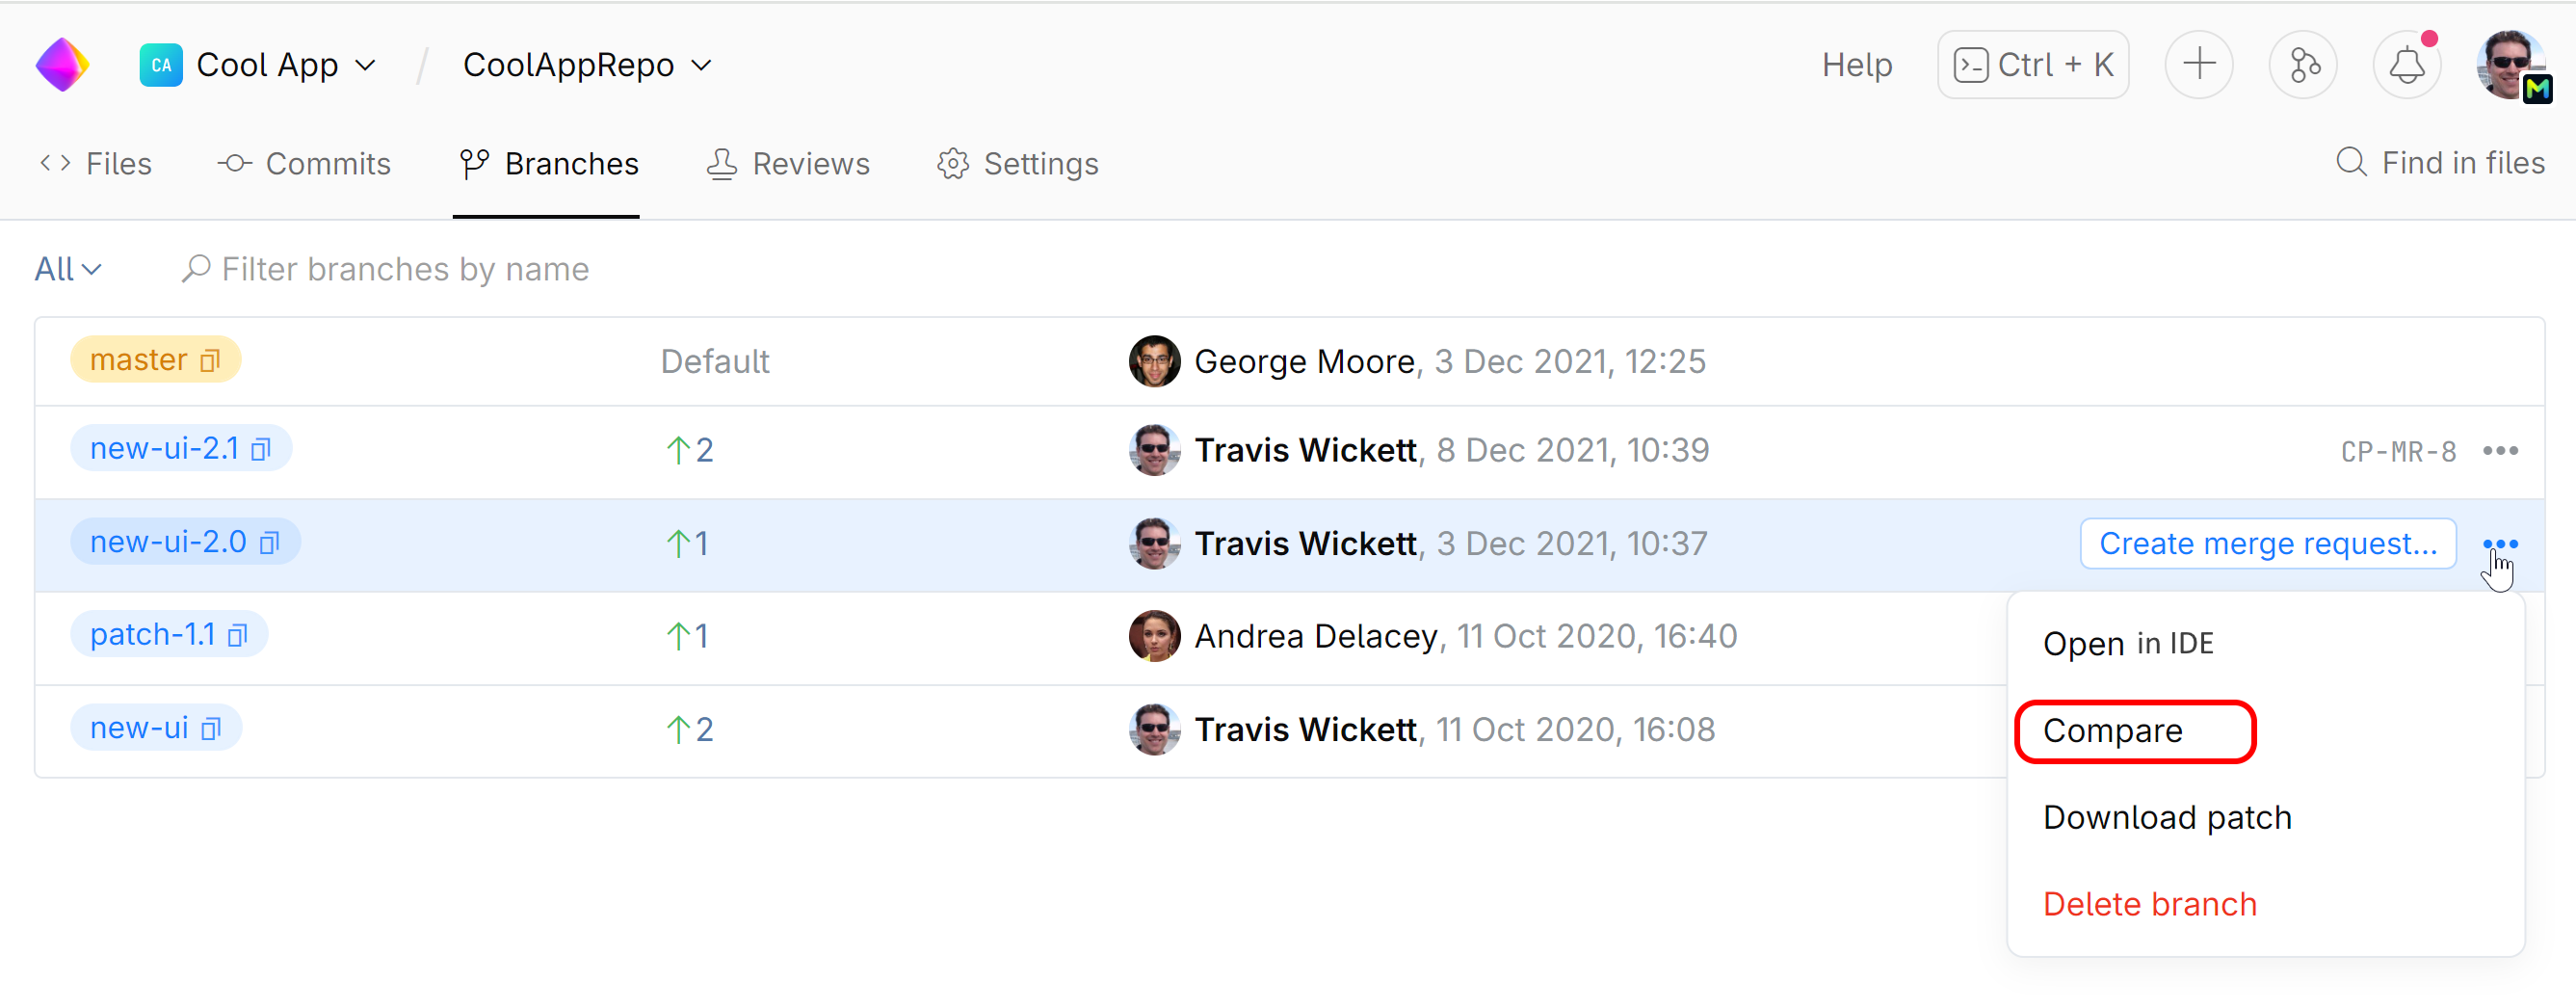The image size is (2576, 1008).
Task: Open the All branches filter dropdown
Action: 68,269
